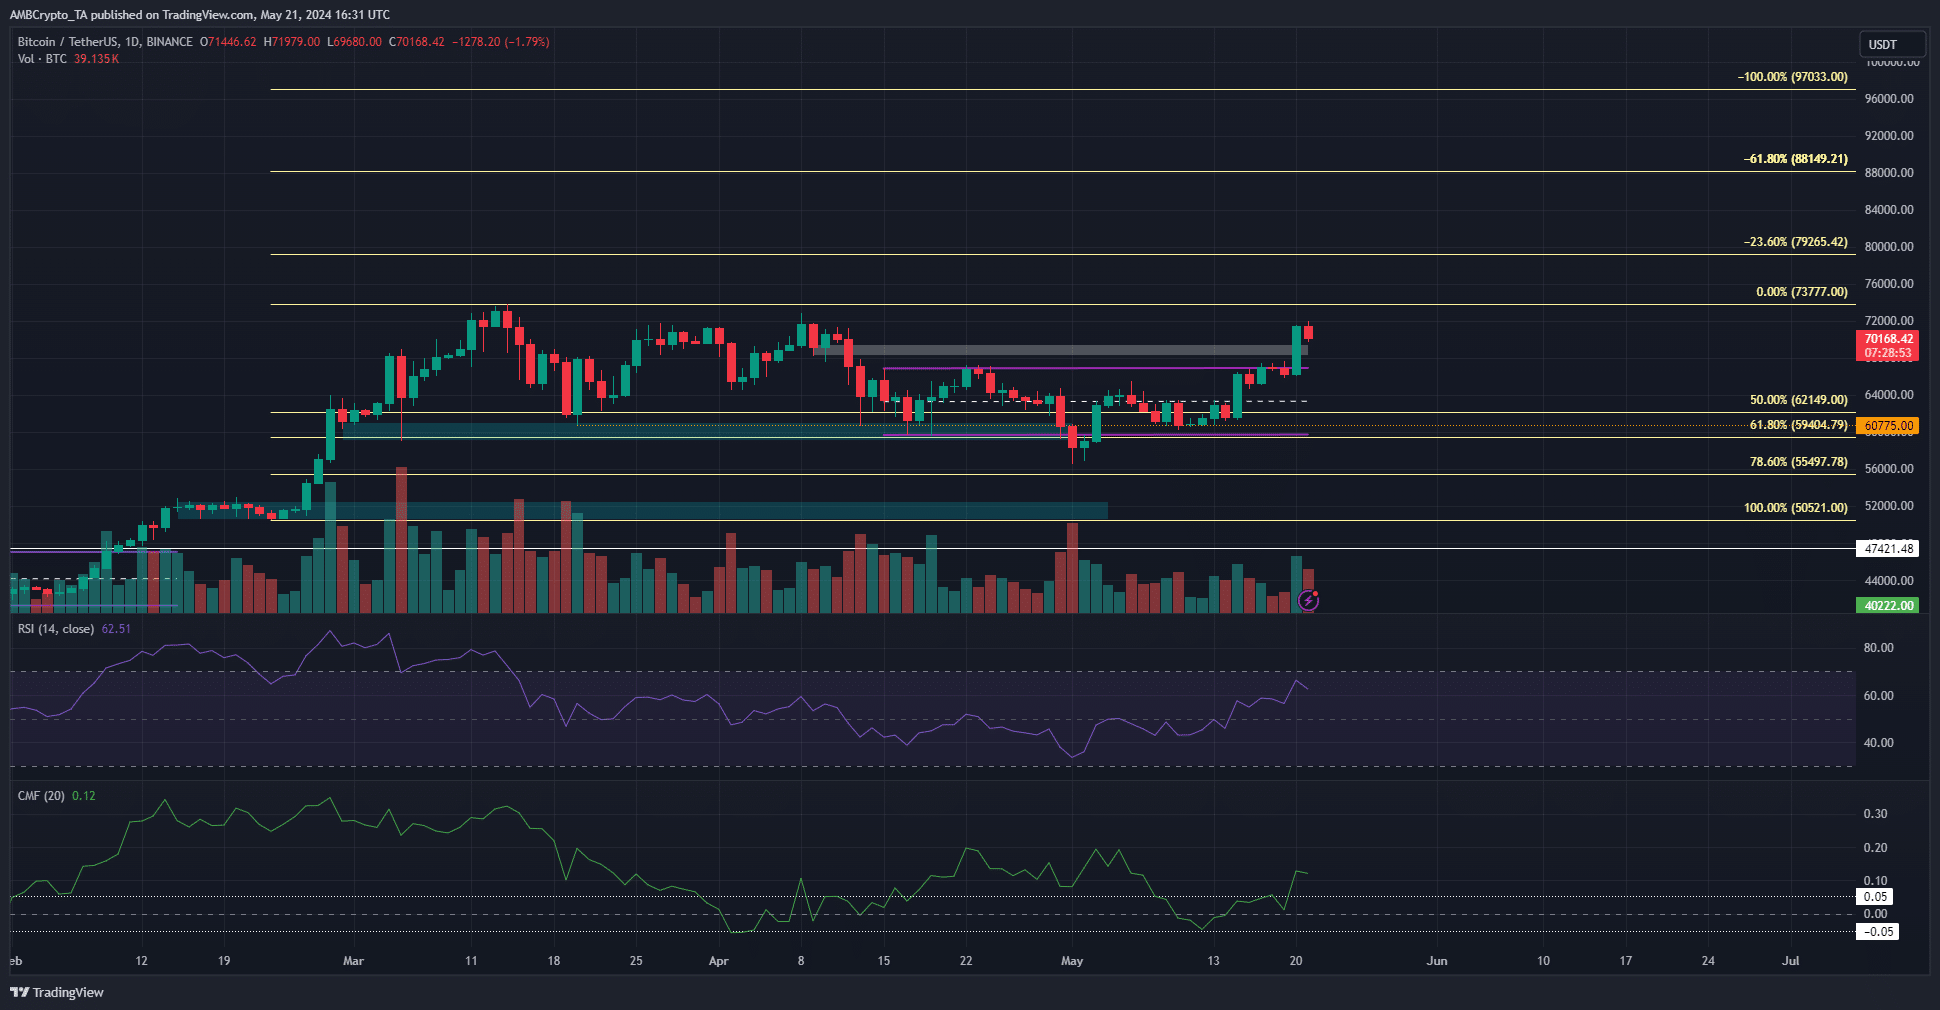Select the −61.80% (88149.21) Fib label
This screenshot has width=1940, height=1010.
(1796, 159)
